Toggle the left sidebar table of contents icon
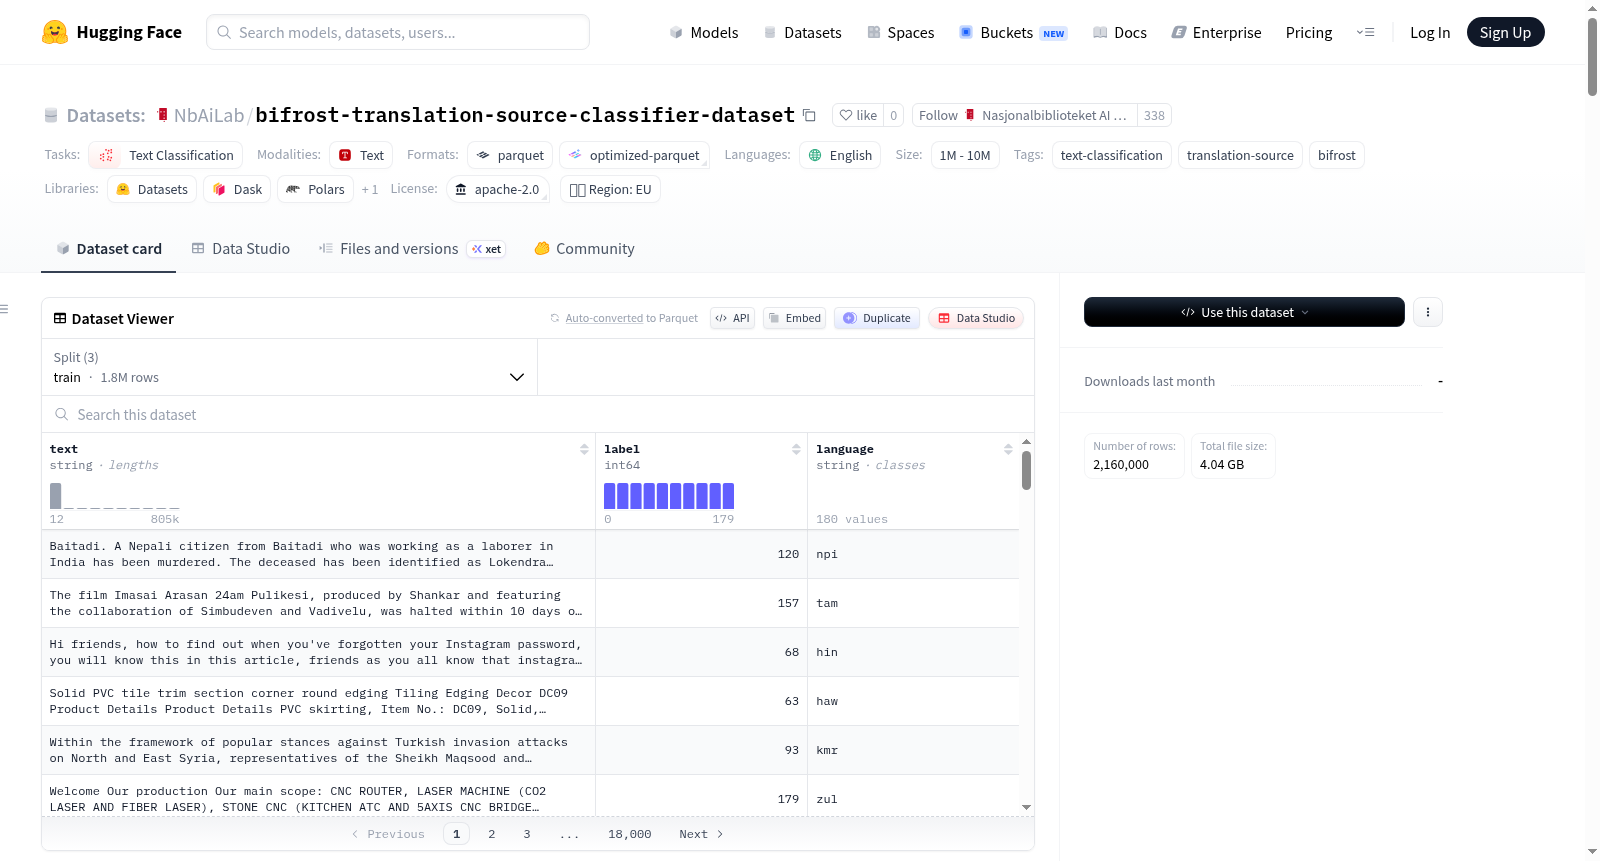This screenshot has height=861, width=1600. pos(4,309)
